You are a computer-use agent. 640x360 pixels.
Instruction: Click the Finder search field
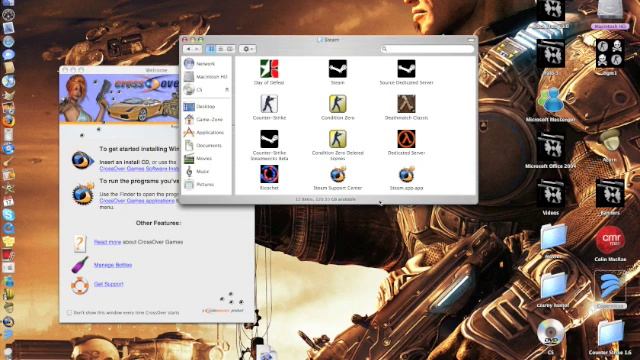pos(427,49)
